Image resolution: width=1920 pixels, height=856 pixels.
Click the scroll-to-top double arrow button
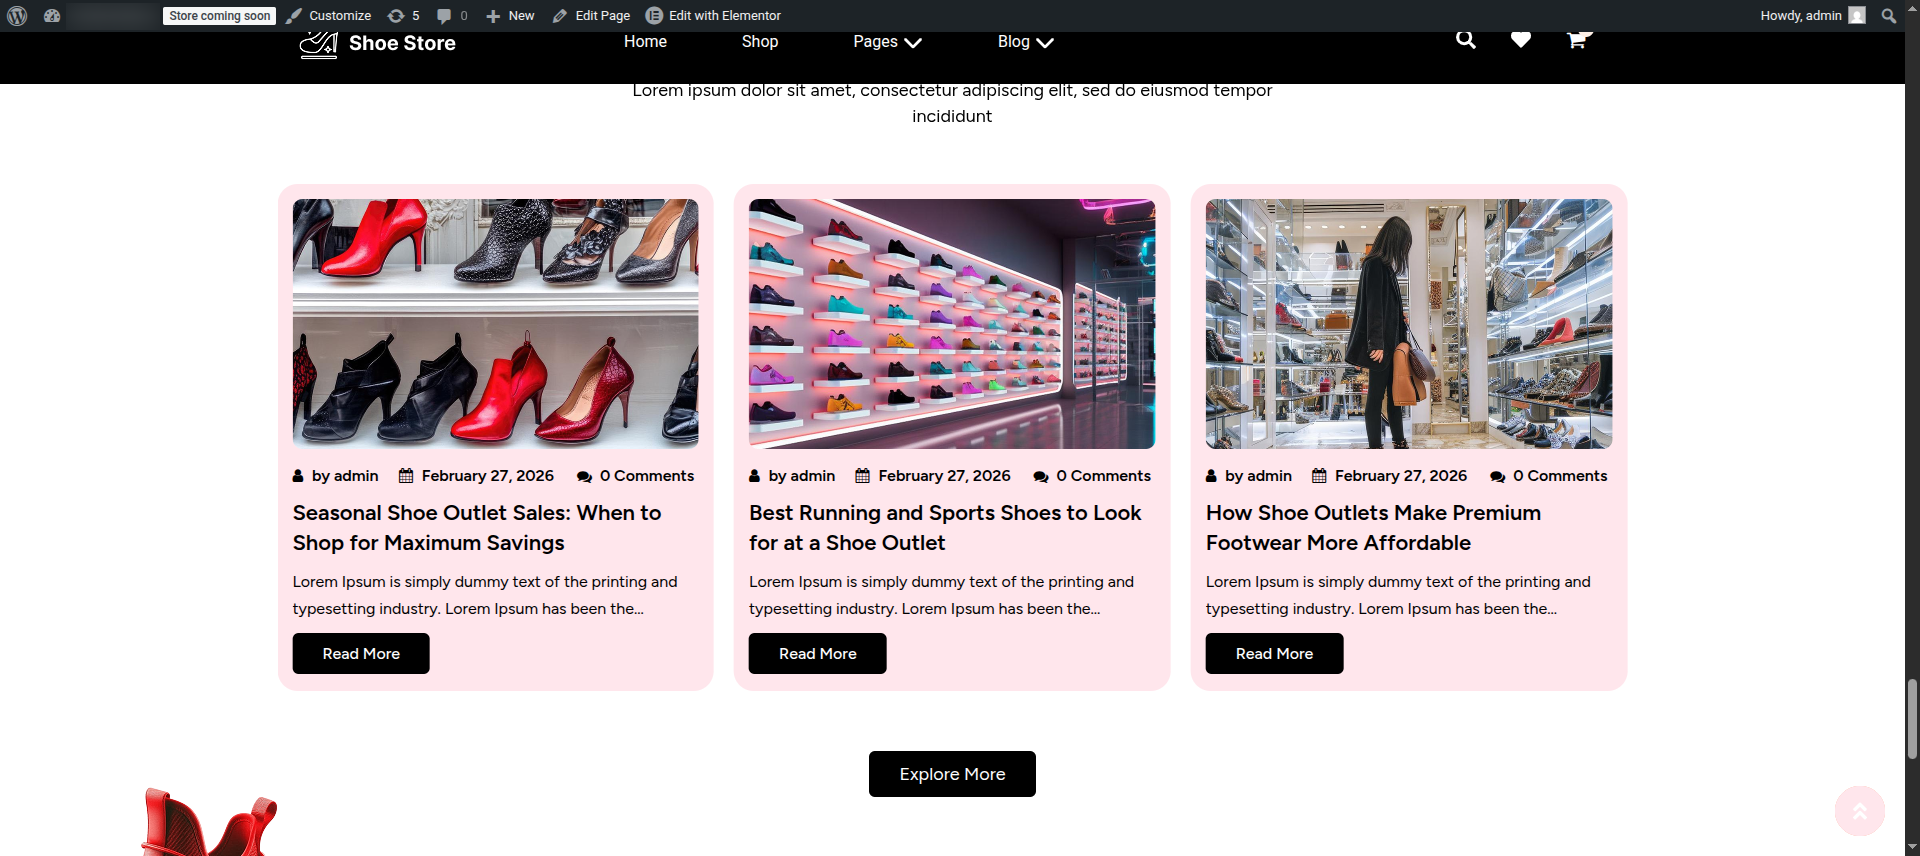1859,811
